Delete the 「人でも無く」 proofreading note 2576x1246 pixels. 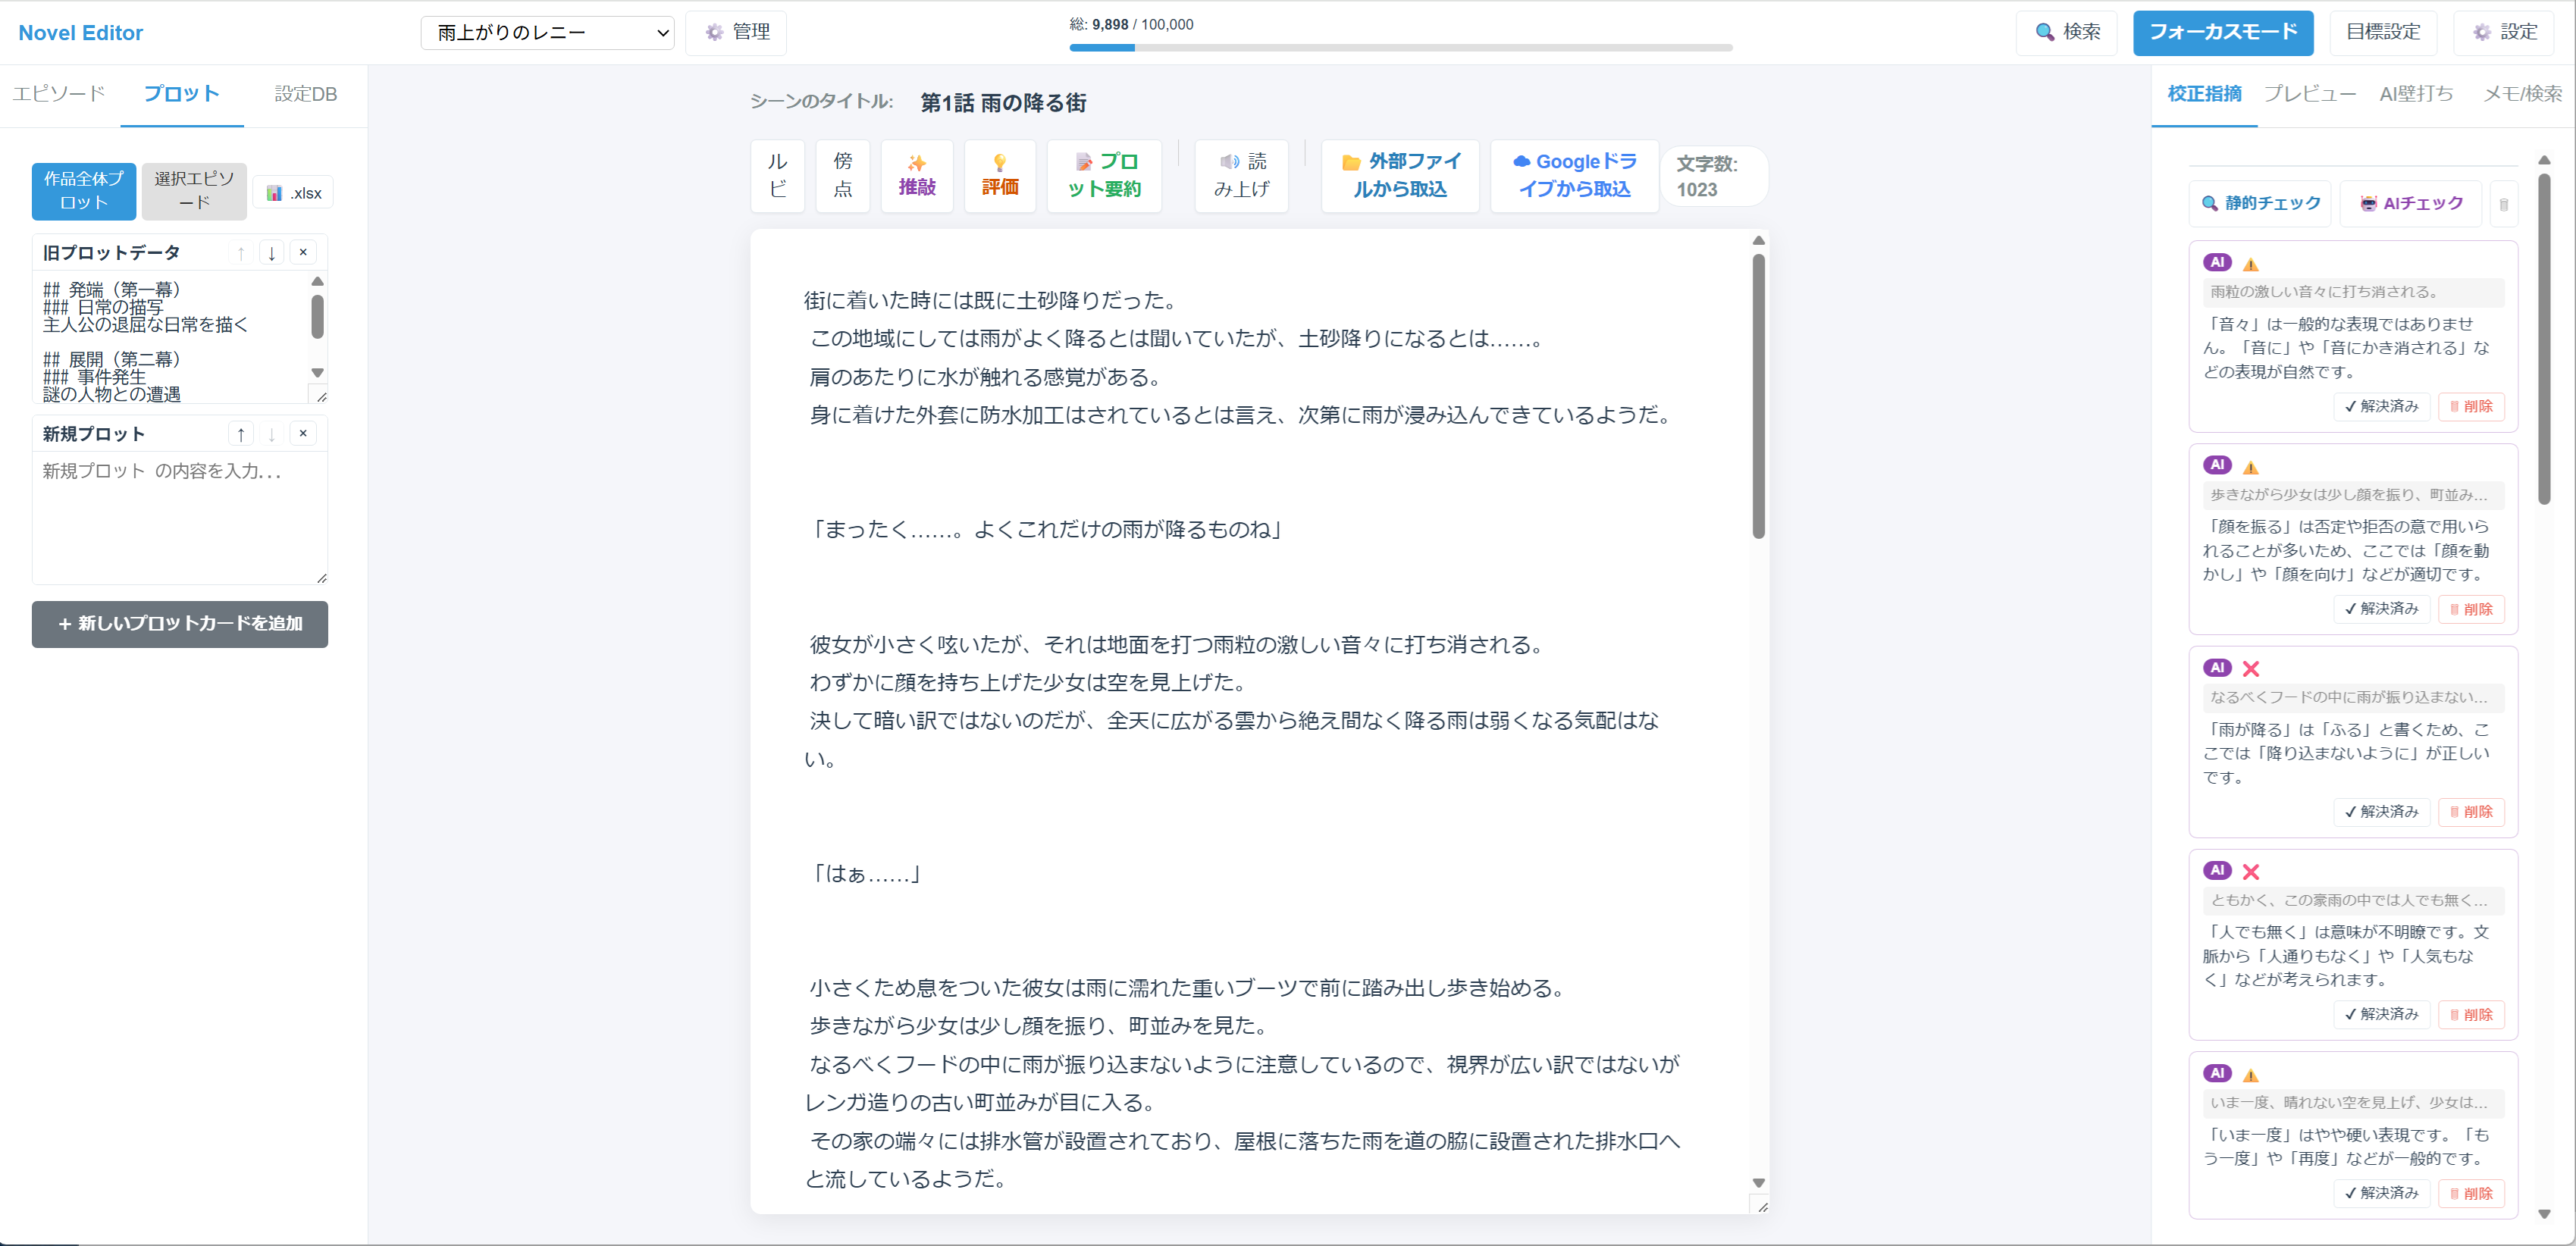(x=2471, y=1014)
